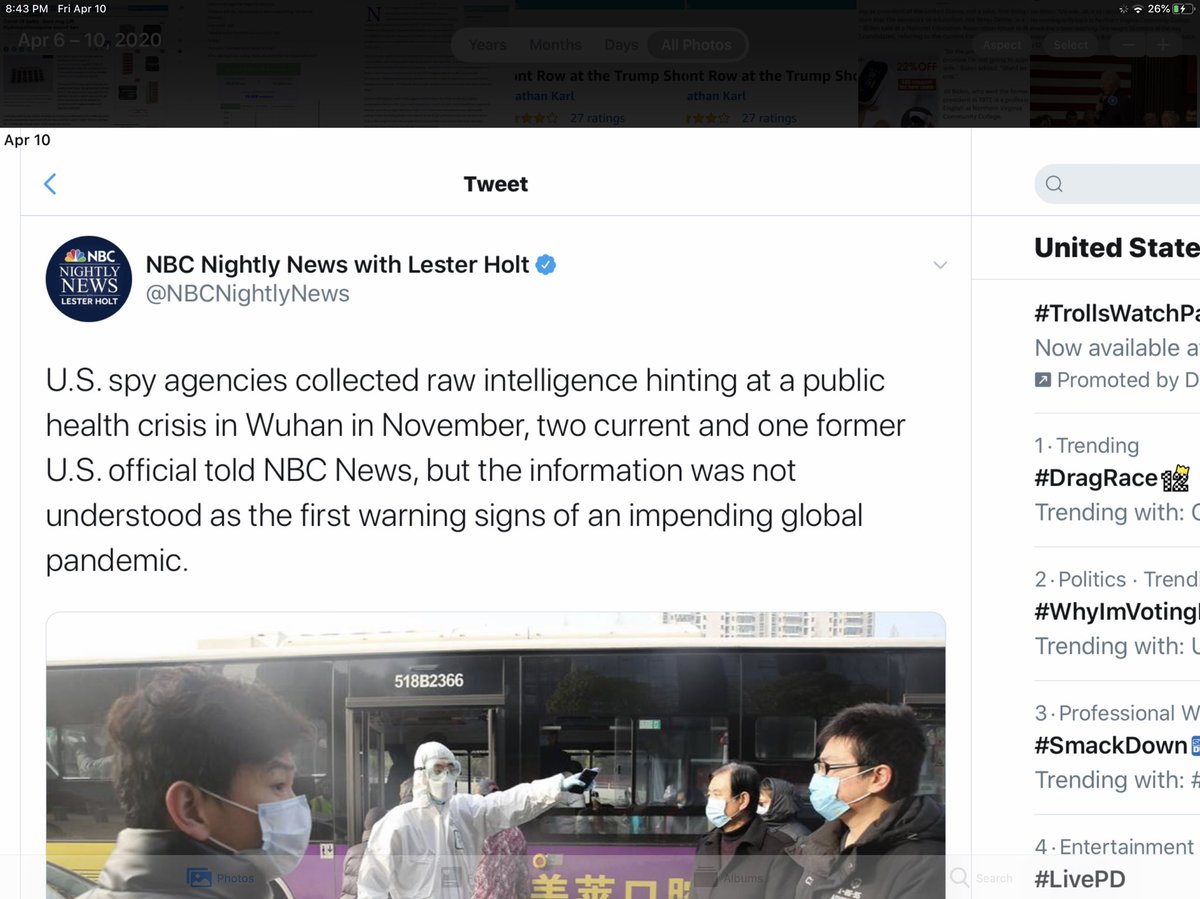Switch to the Years view
Image resolution: width=1200 pixels, height=899 pixels.
pos(487,45)
